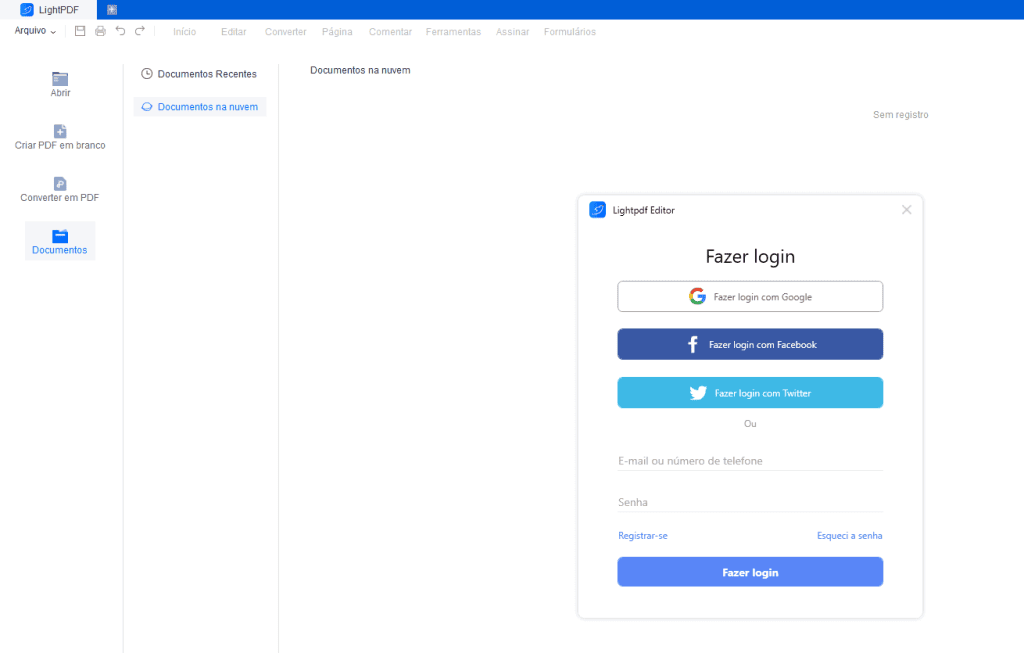Expand the Arquivo dropdown menu
1024x653 pixels.
pyautogui.click(x=35, y=31)
